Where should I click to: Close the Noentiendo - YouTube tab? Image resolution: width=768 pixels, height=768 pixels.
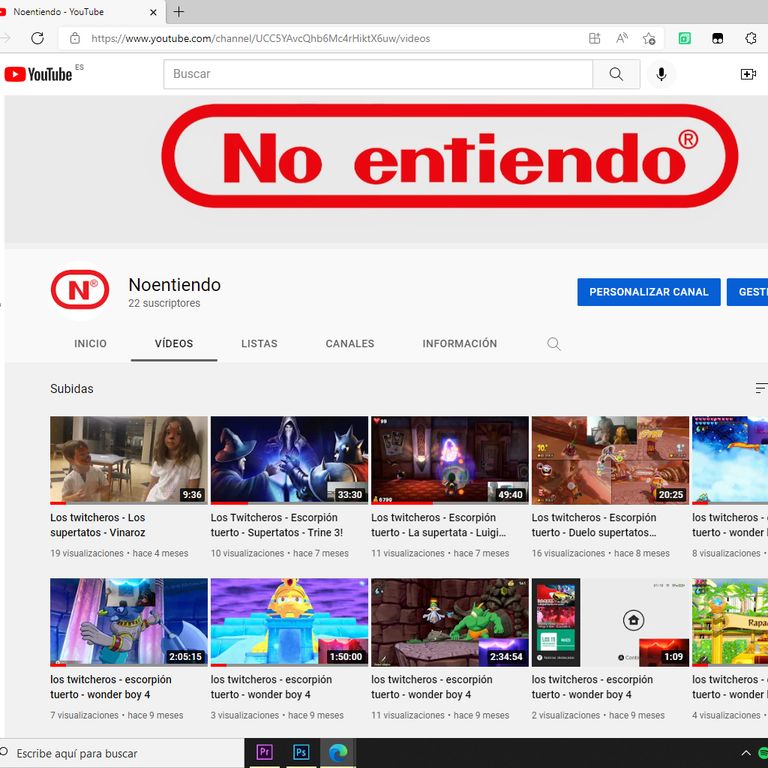point(153,12)
